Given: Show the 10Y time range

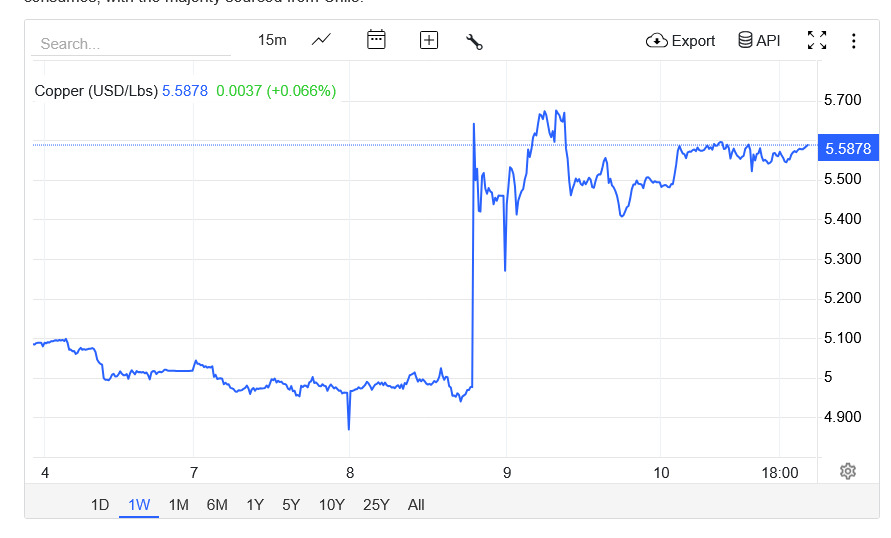Looking at the screenshot, I should point(332,505).
